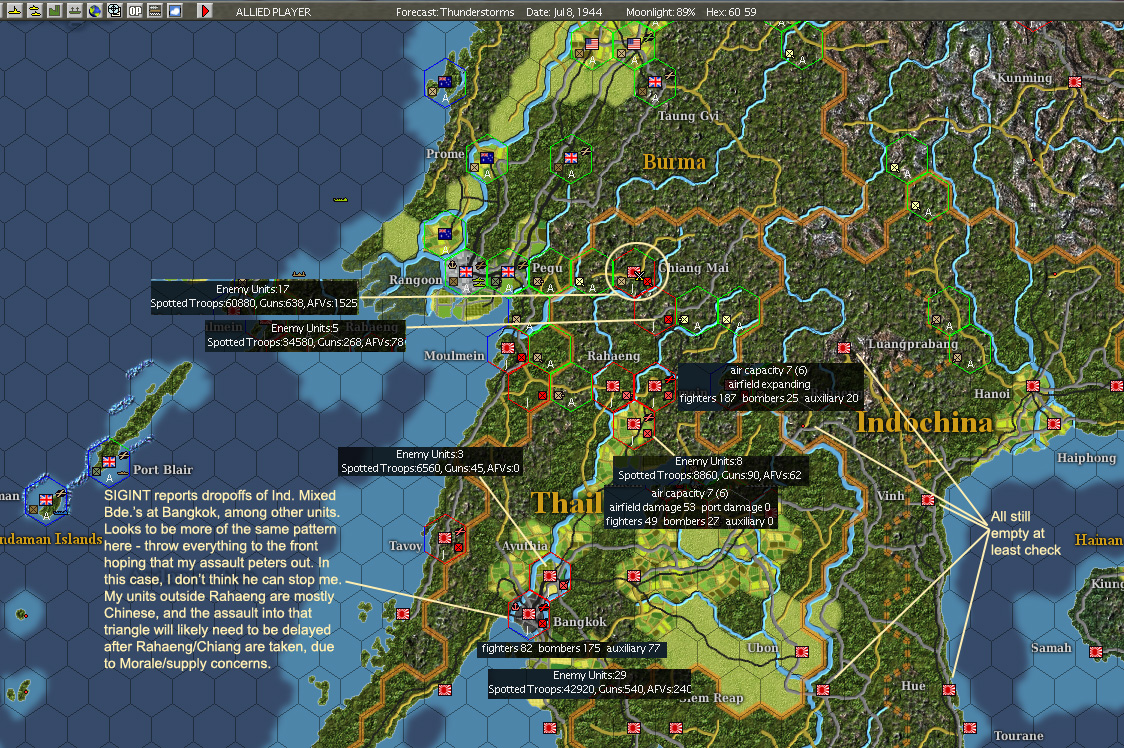Select the Japanese base marker at Tourane
This screenshot has width=1124, height=748.
coord(970,728)
